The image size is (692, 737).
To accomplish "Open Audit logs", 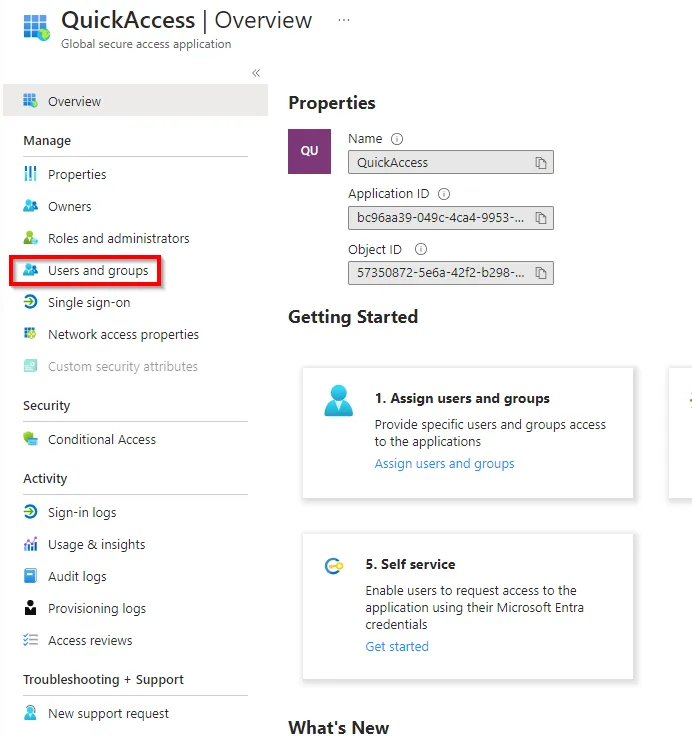I will click(77, 576).
